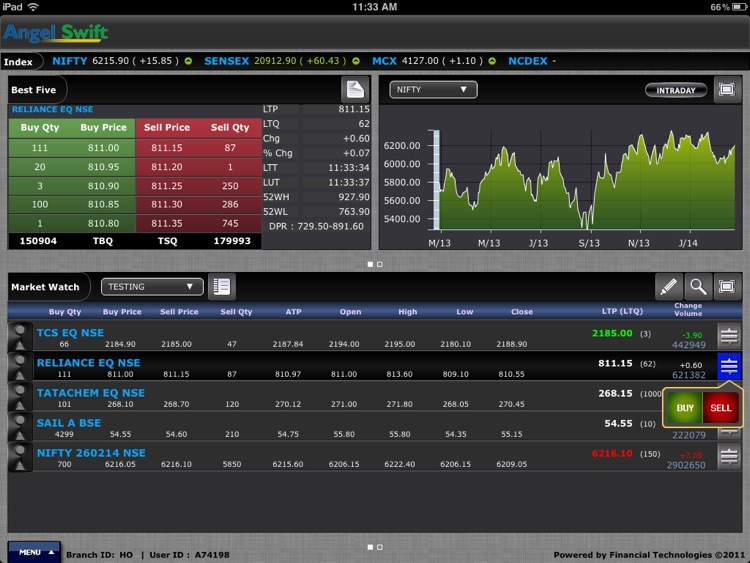Click the Buy Price header in Market Watch
750x563 pixels.
click(x=122, y=311)
